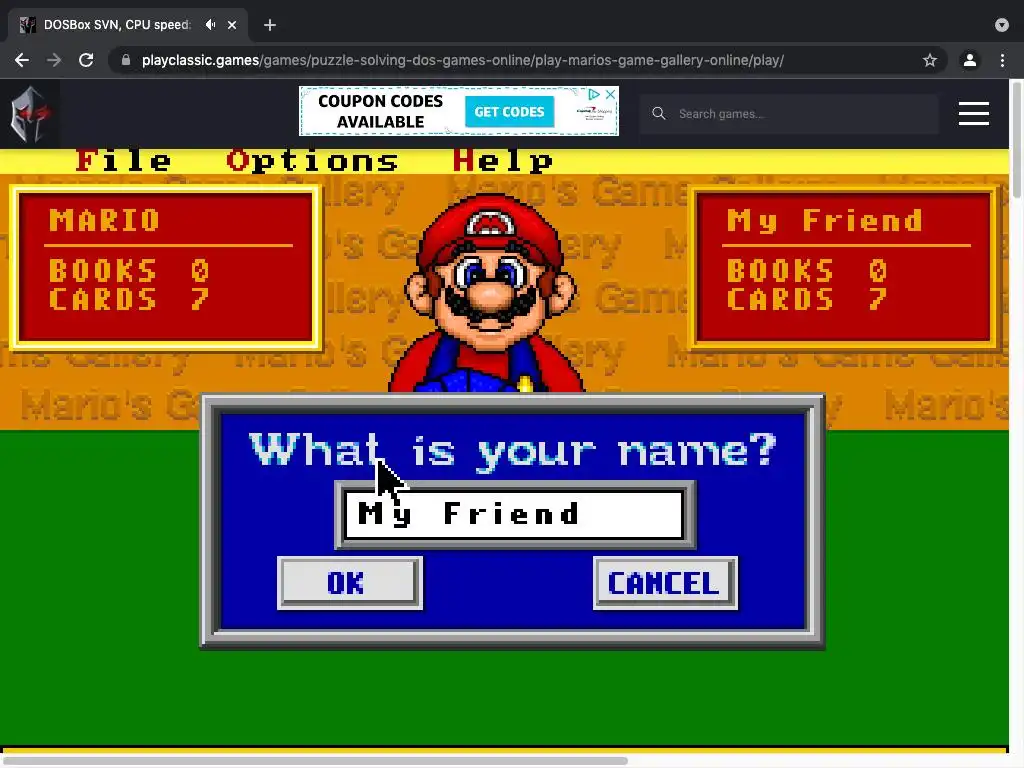Open the game's Help menu
This screenshot has width=1024, height=768.
503,161
